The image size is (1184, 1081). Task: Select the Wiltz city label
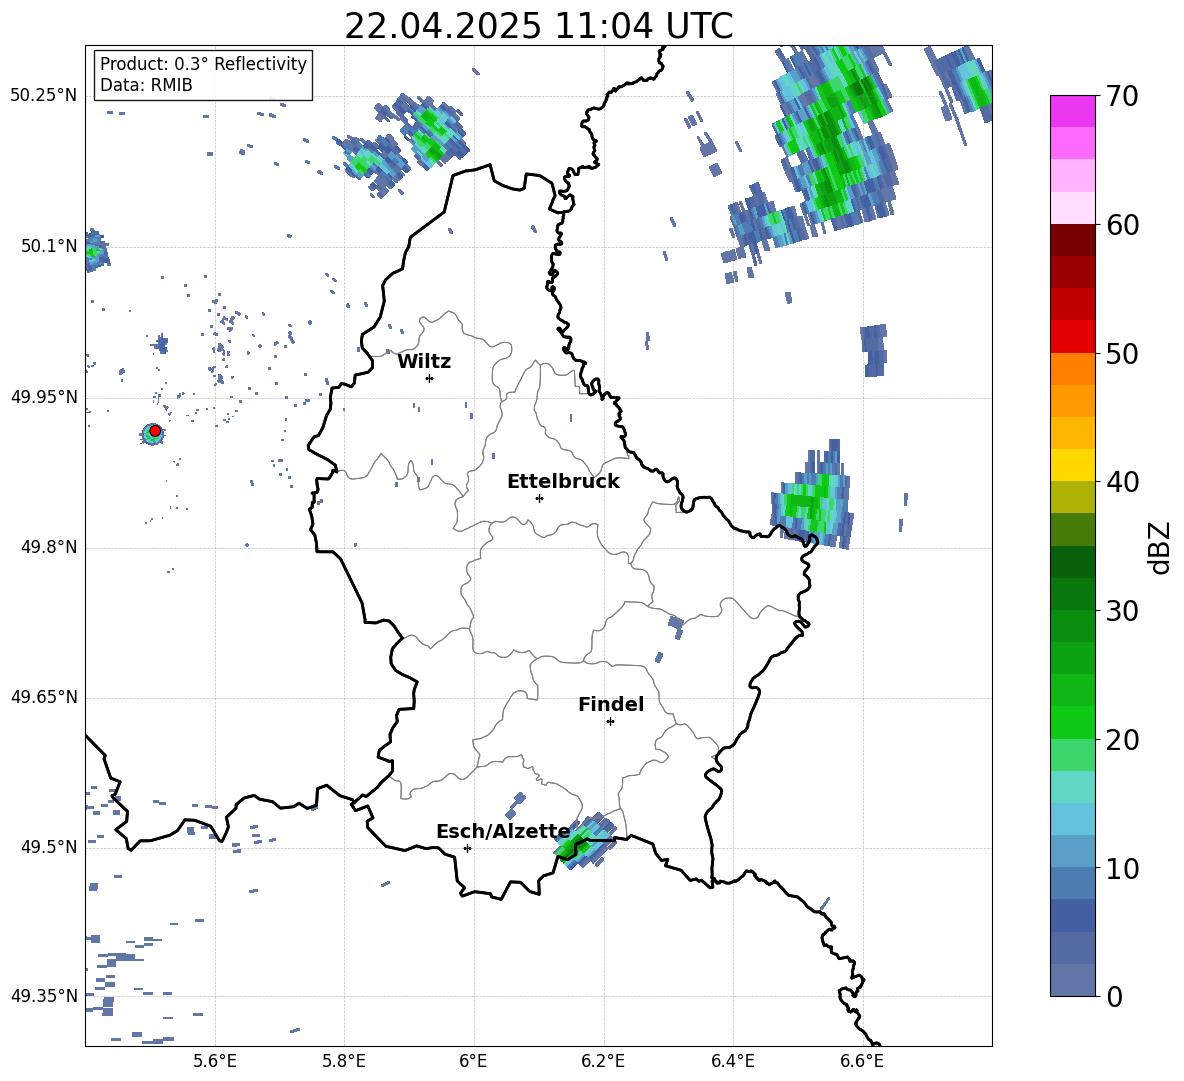[x=424, y=362]
